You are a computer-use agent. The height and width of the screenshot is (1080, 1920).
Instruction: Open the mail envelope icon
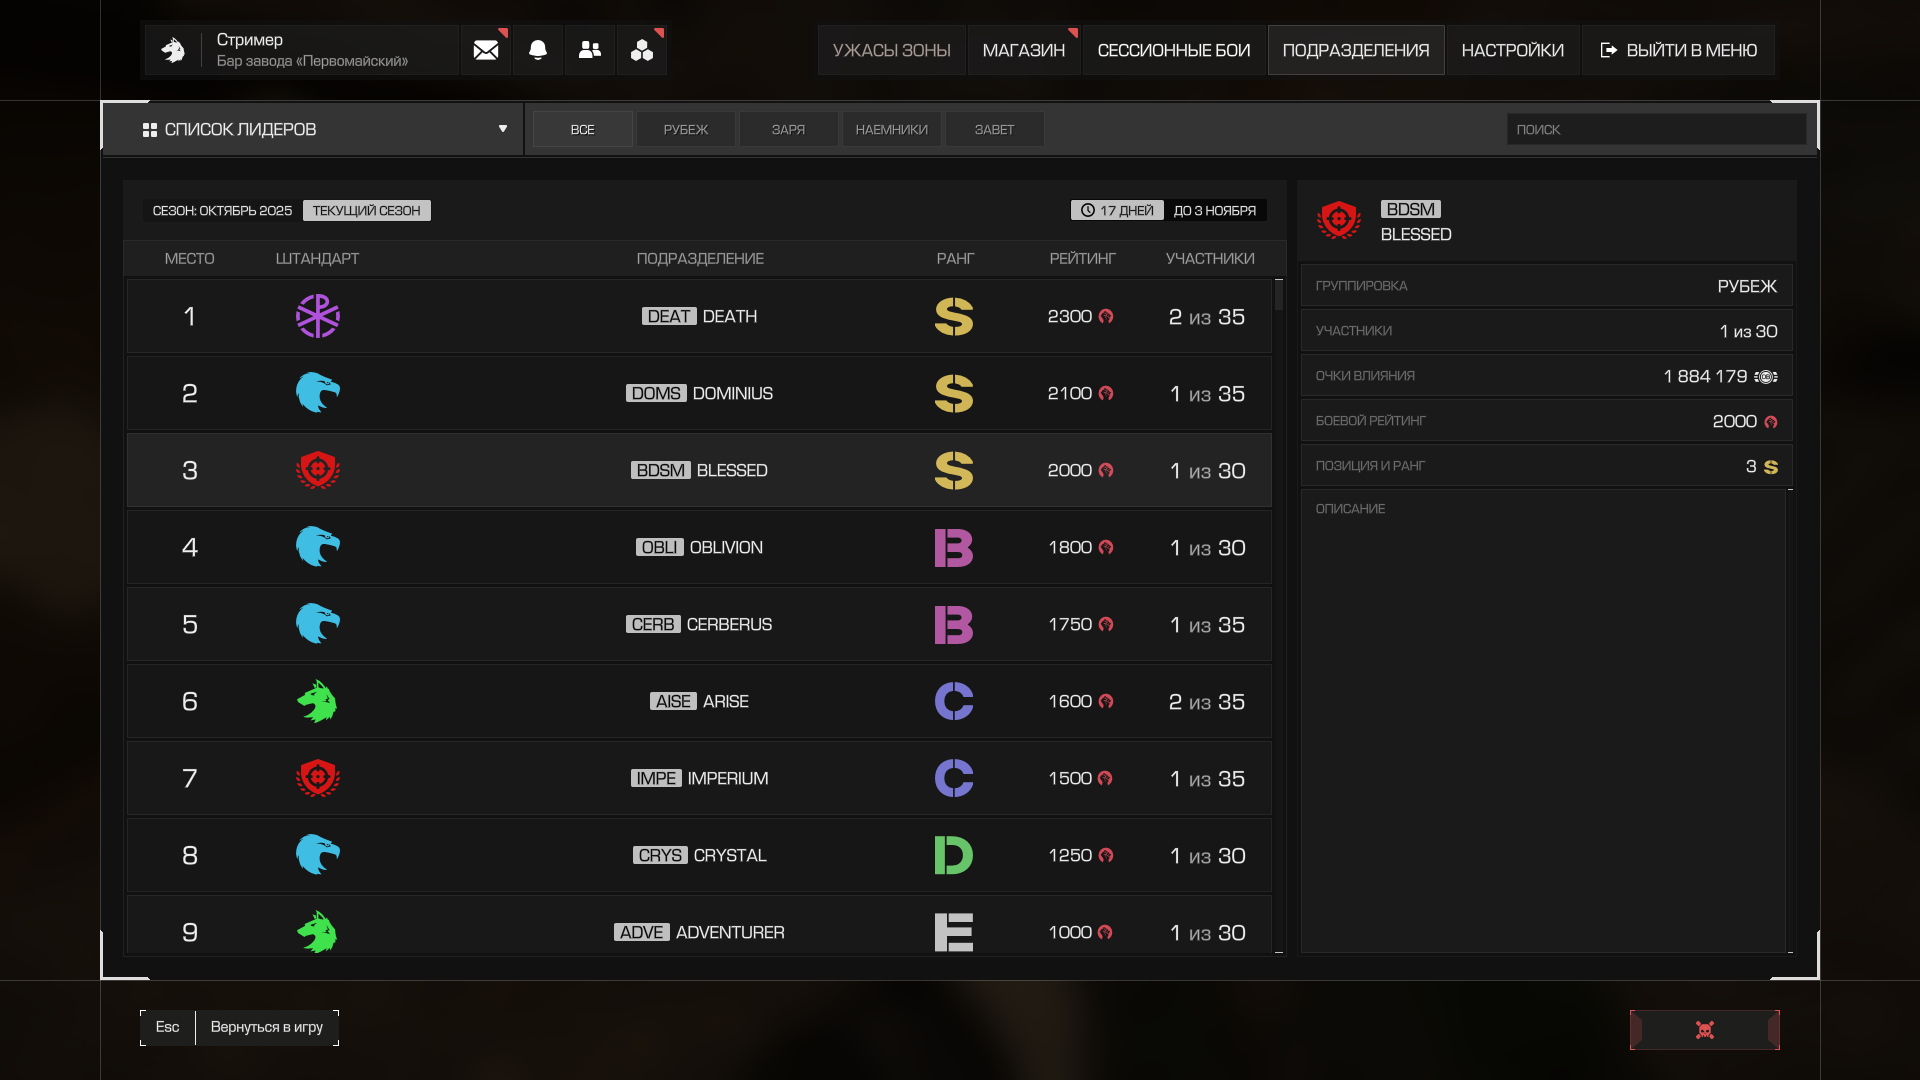click(486, 50)
